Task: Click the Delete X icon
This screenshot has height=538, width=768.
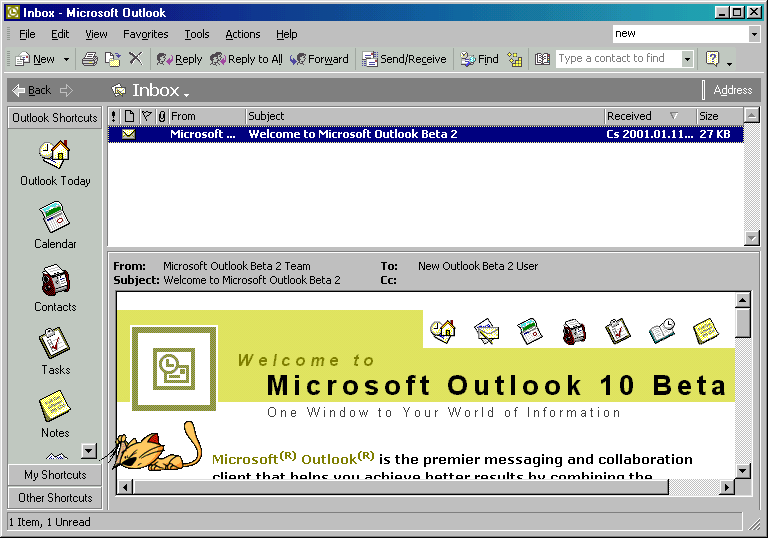Action: 136,59
